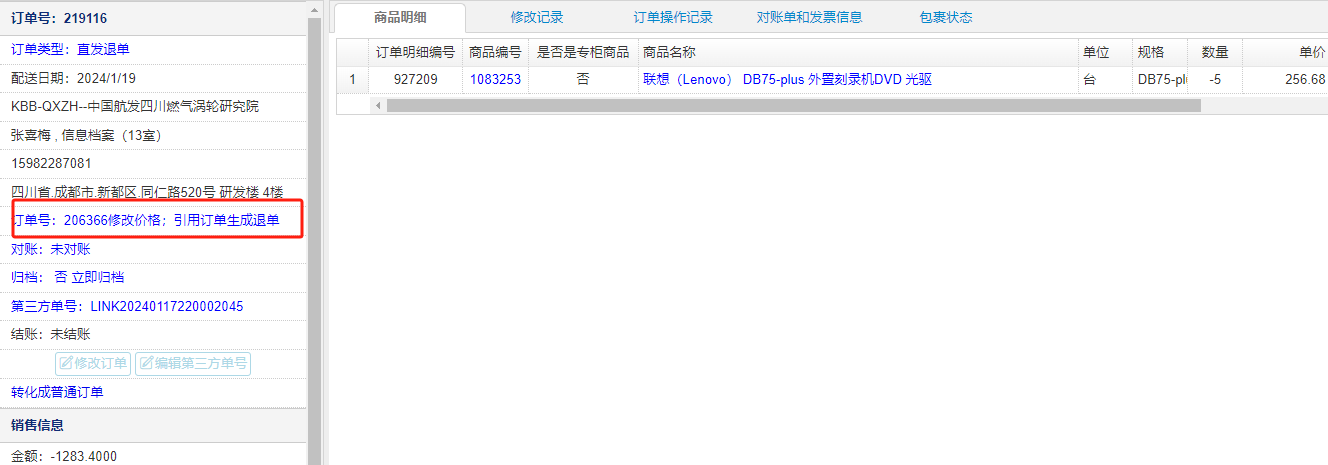Click the 单价 column header
This screenshot has width=1328, height=465.
tap(1285, 52)
